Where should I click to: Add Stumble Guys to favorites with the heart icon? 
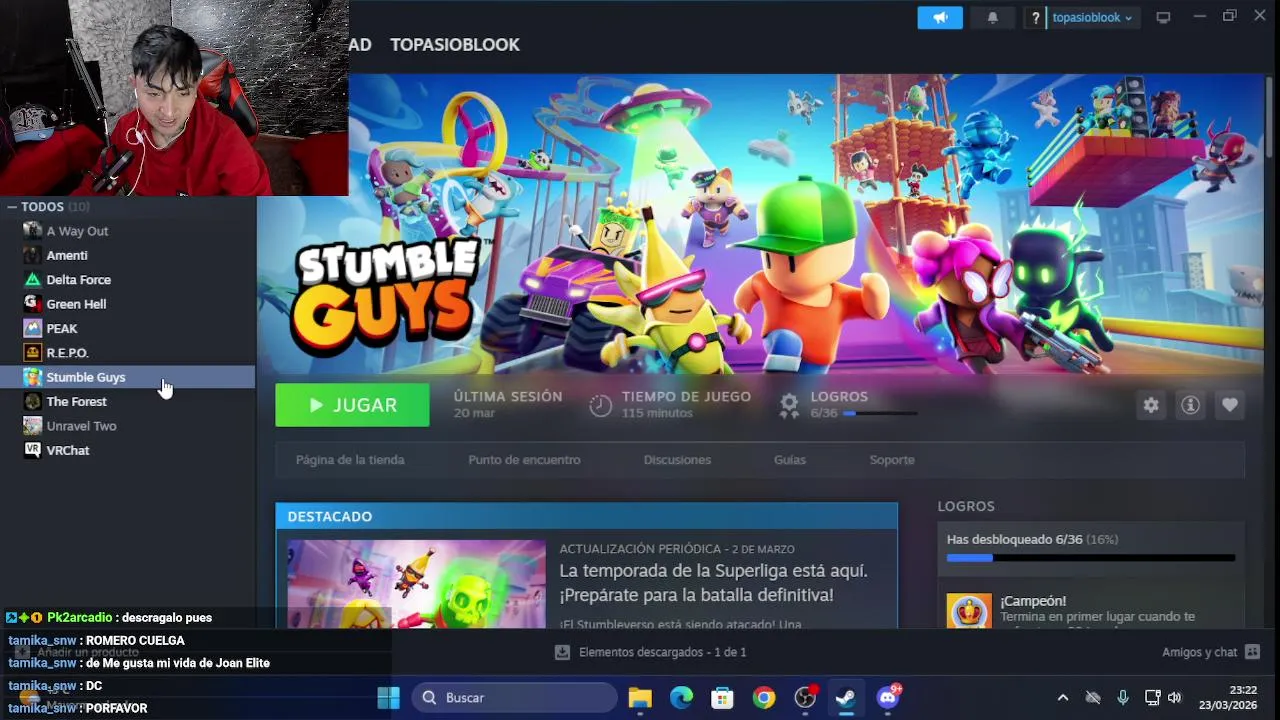[x=1230, y=405]
